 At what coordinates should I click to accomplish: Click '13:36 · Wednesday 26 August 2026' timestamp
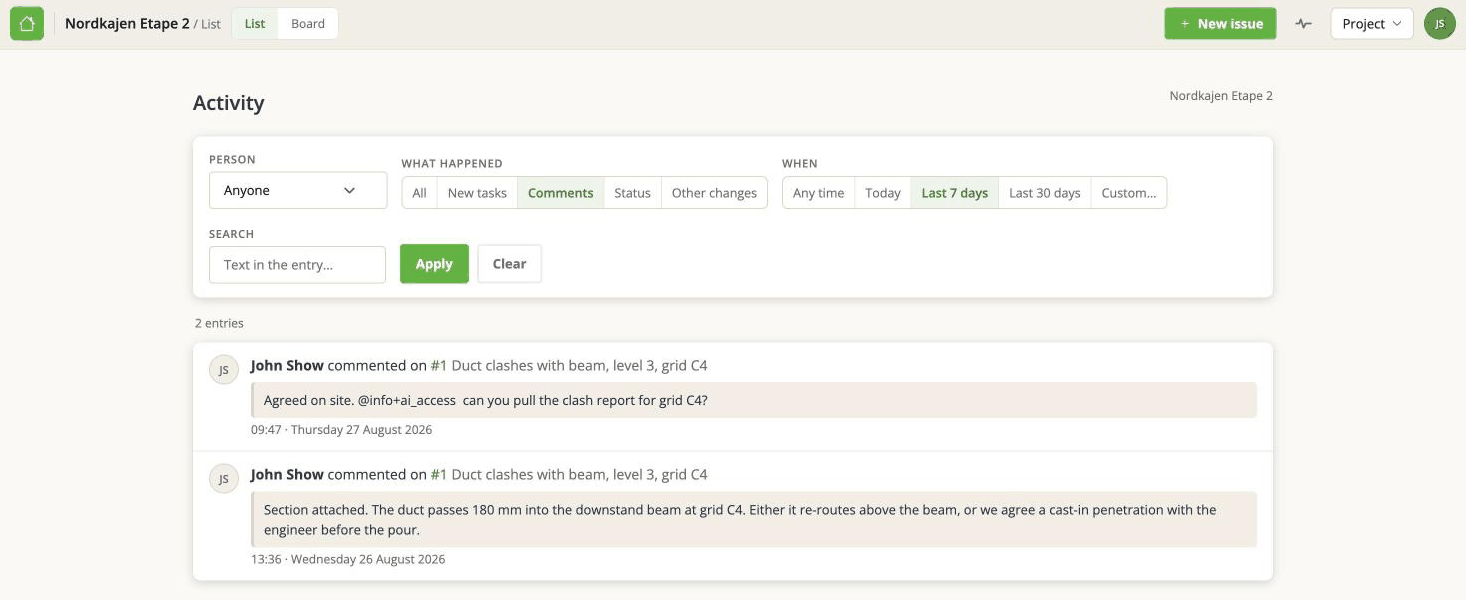click(348, 559)
